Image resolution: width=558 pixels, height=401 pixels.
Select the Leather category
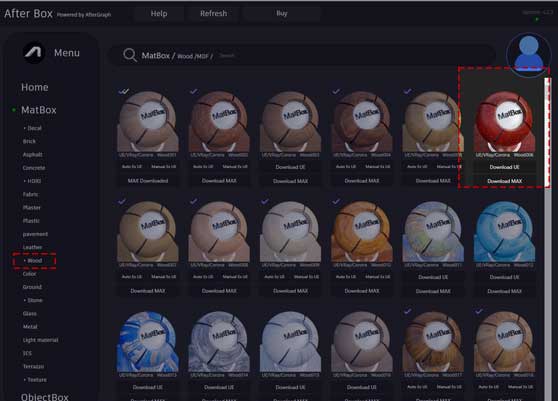pos(32,247)
